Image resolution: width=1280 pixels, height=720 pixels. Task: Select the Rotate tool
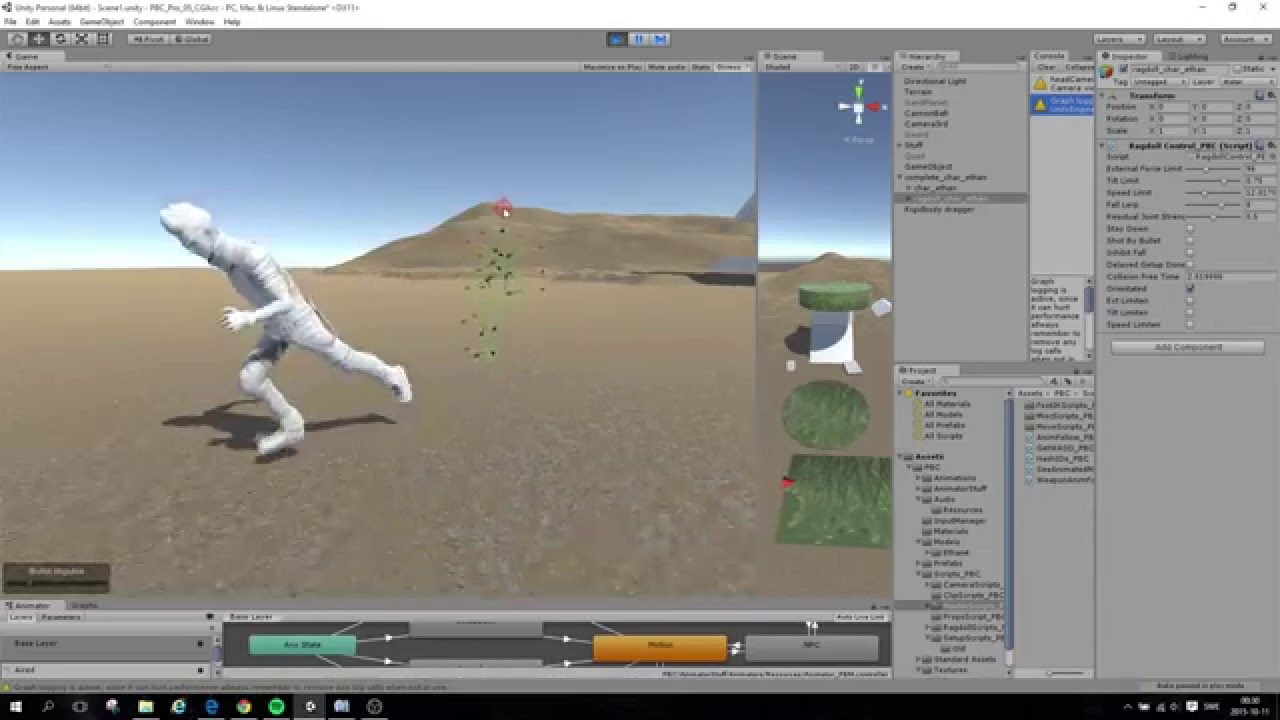[60, 39]
